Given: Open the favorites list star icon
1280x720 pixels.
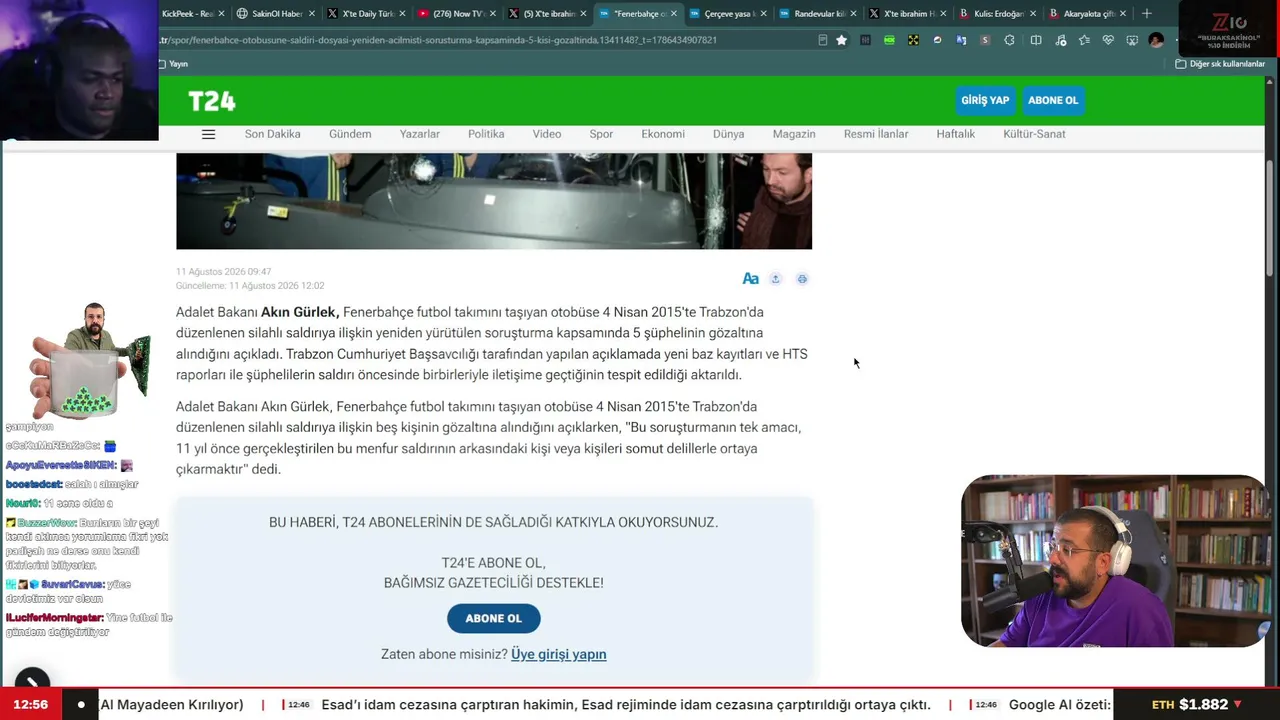Looking at the screenshot, I should coord(1084,40).
